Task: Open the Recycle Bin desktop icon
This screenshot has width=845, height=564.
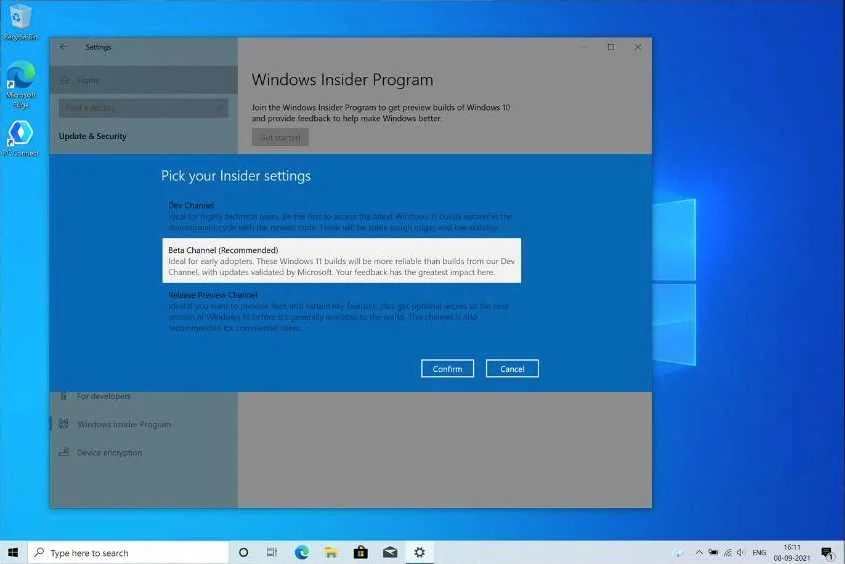Action: coord(20,22)
